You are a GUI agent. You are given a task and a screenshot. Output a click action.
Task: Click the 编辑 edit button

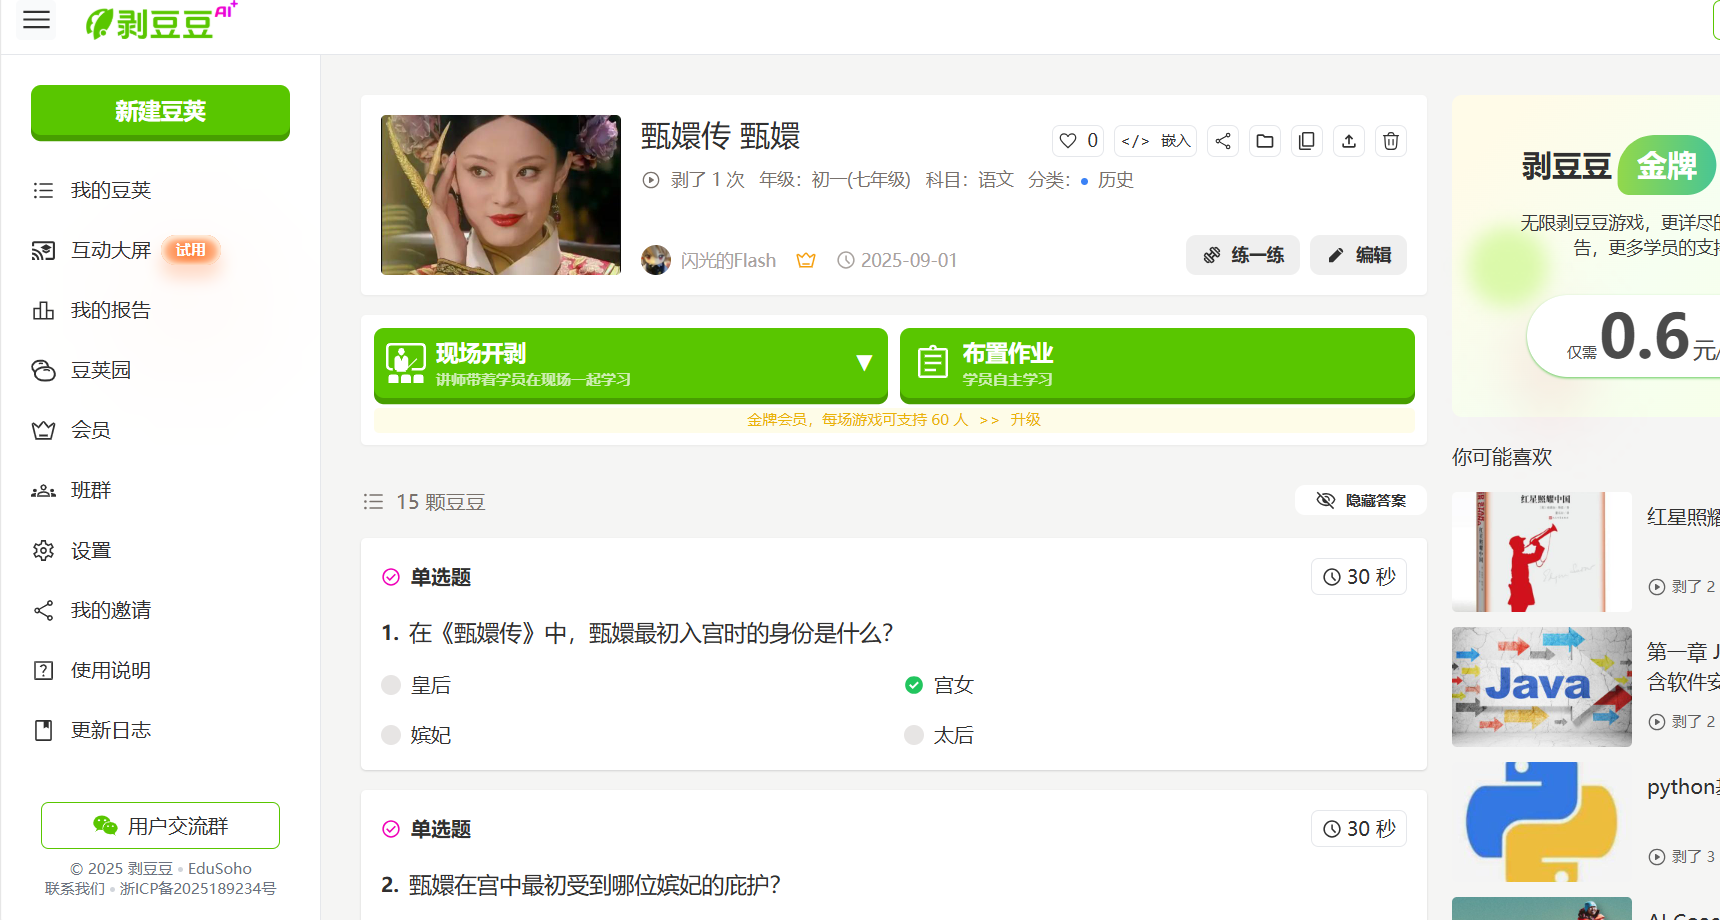pos(1359,255)
